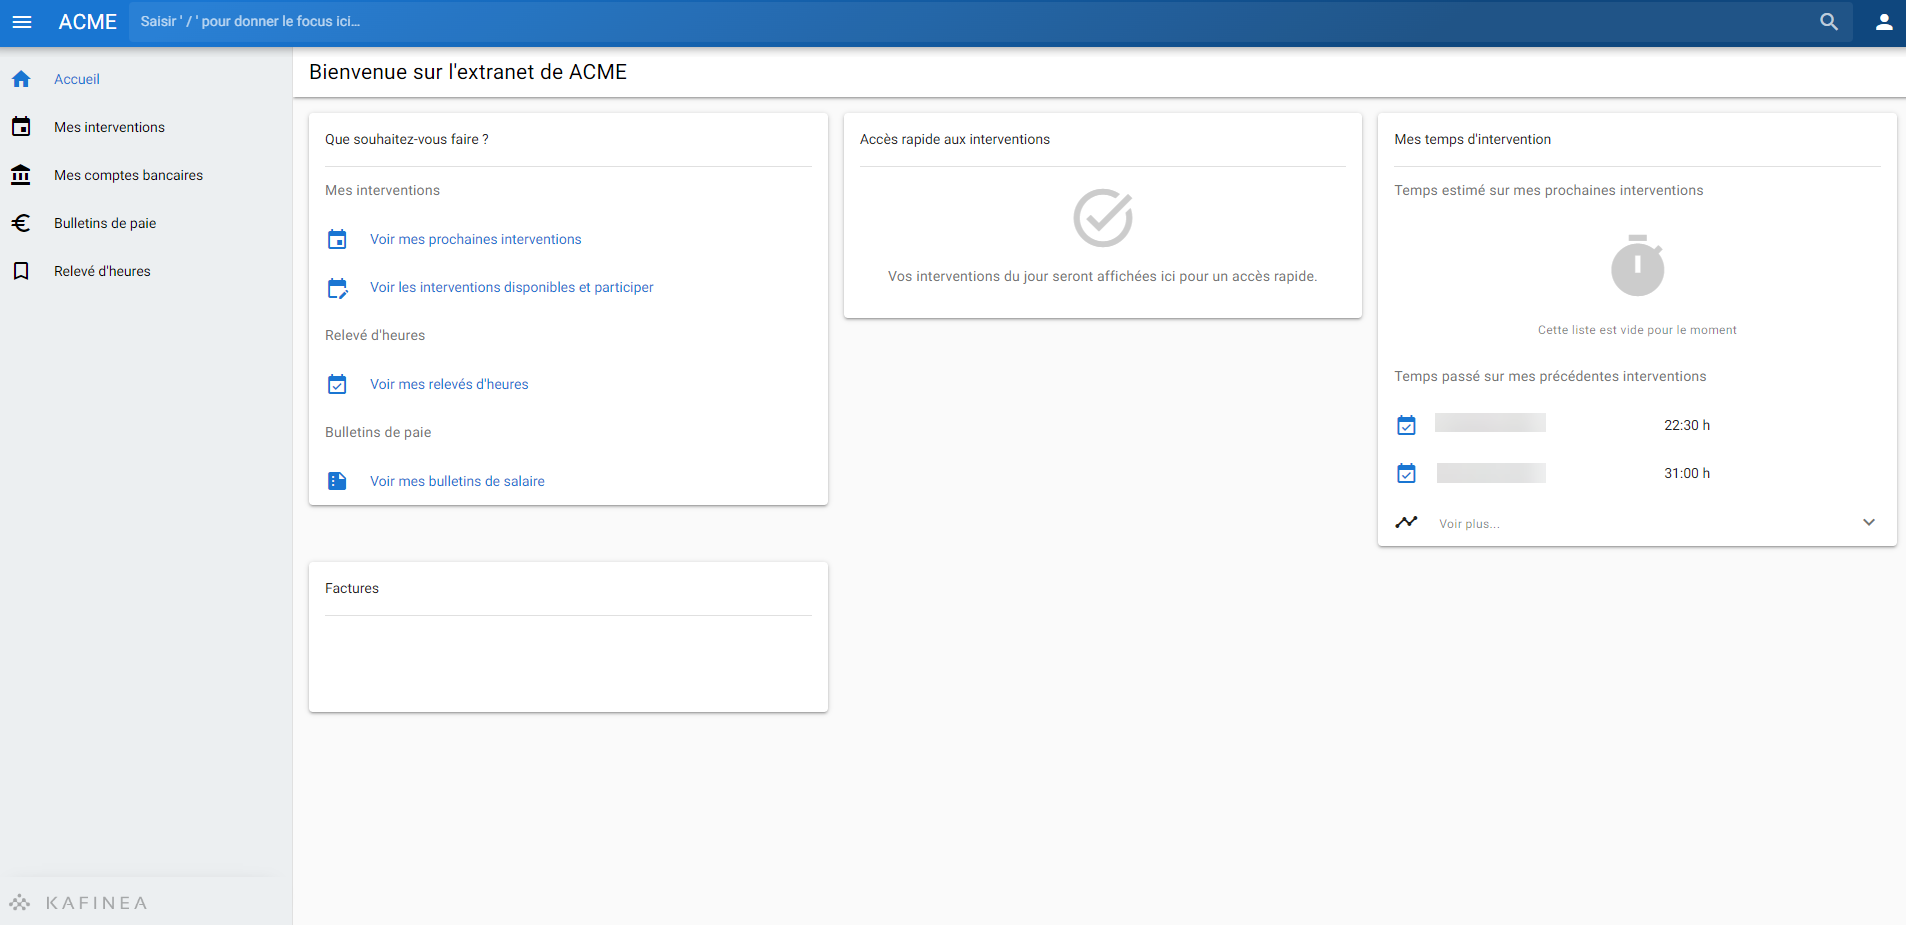Click calendar icon beside the 22:30 h entry
This screenshot has width=1906, height=925.
[x=1406, y=425]
